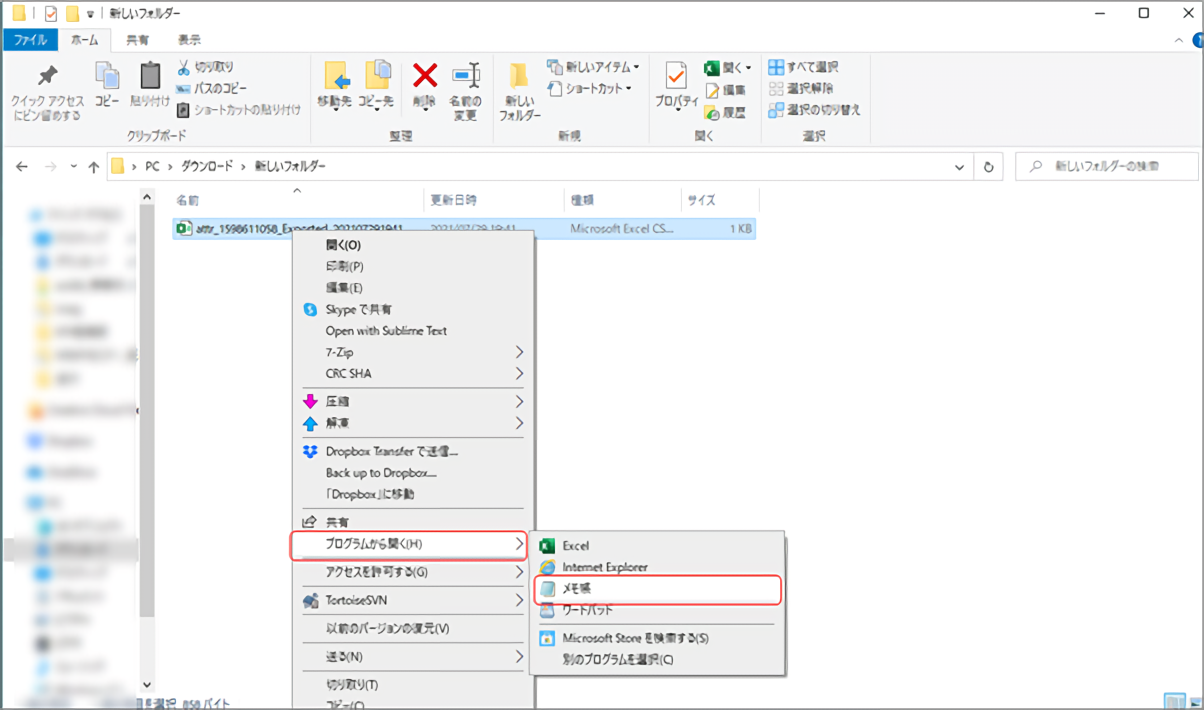Switch to the Share tab
Screen dimensions: 1204x710
pyautogui.click(x=137, y=40)
